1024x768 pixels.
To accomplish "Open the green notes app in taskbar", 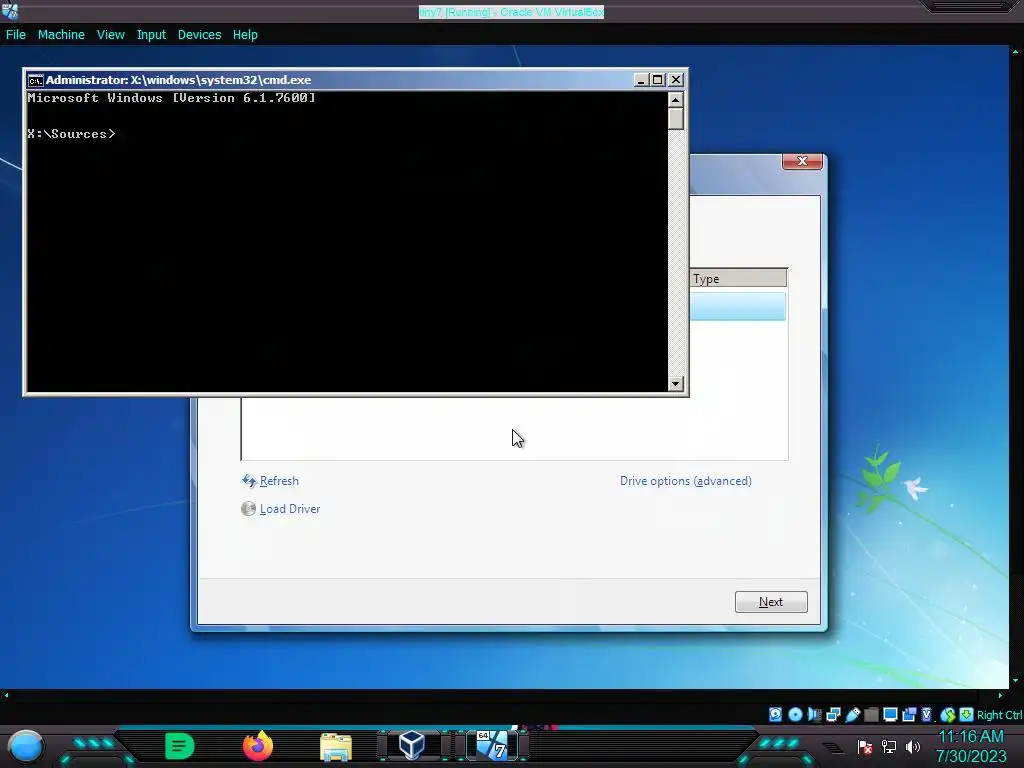I will tap(180, 746).
